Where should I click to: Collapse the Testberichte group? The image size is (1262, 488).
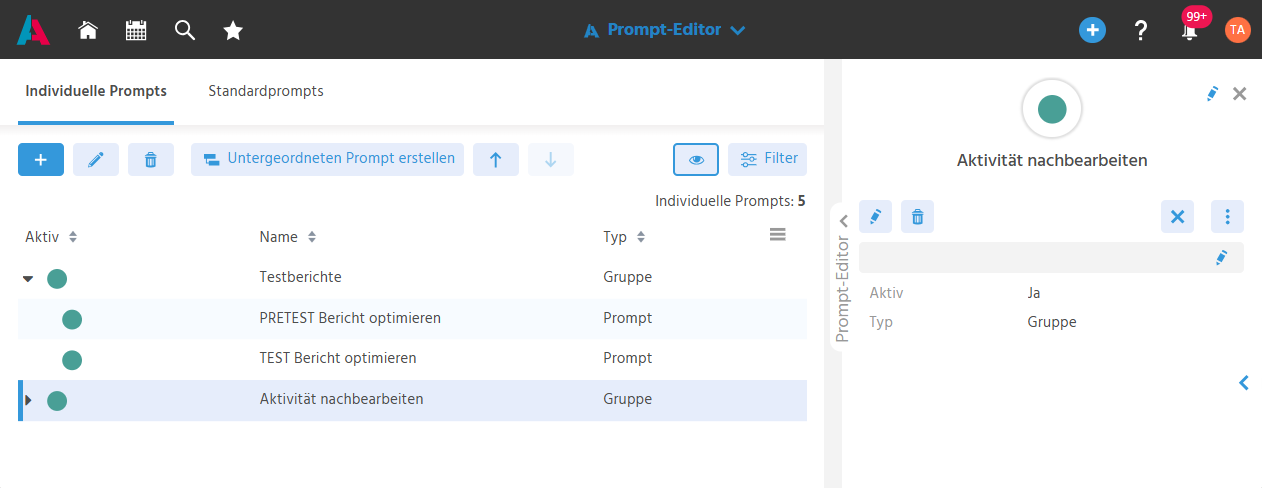coord(28,279)
